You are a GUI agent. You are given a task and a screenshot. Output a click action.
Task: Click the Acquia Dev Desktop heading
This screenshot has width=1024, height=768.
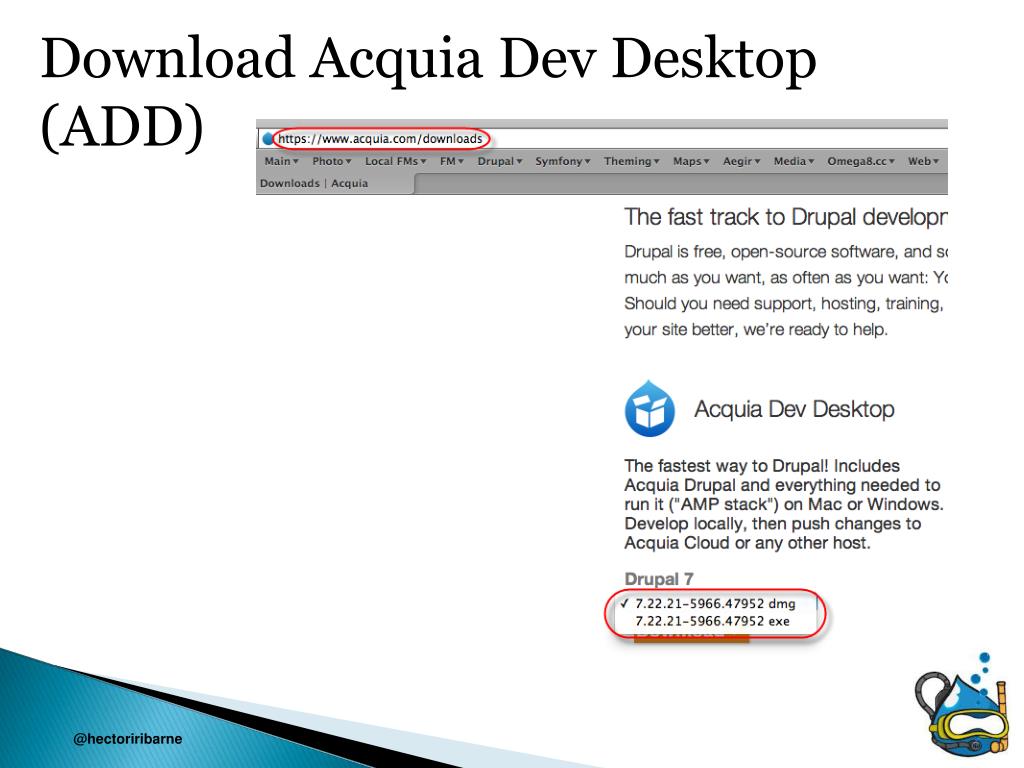(x=794, y=409)
